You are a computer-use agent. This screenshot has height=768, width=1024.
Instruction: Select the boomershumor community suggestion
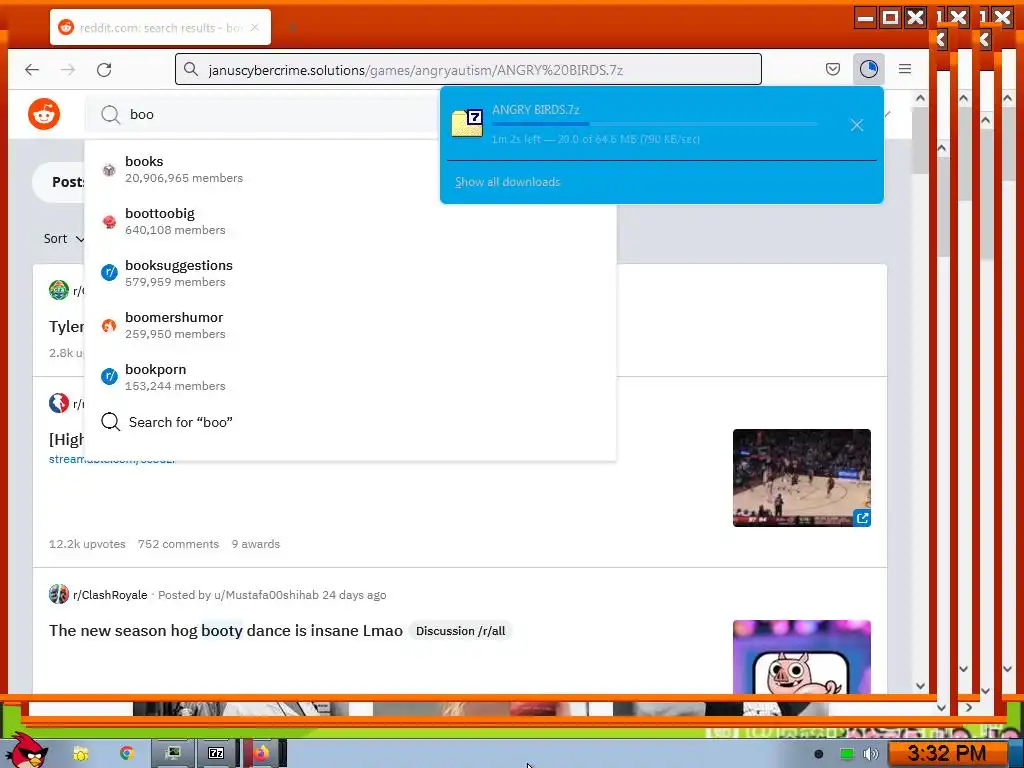pos(350,325)
